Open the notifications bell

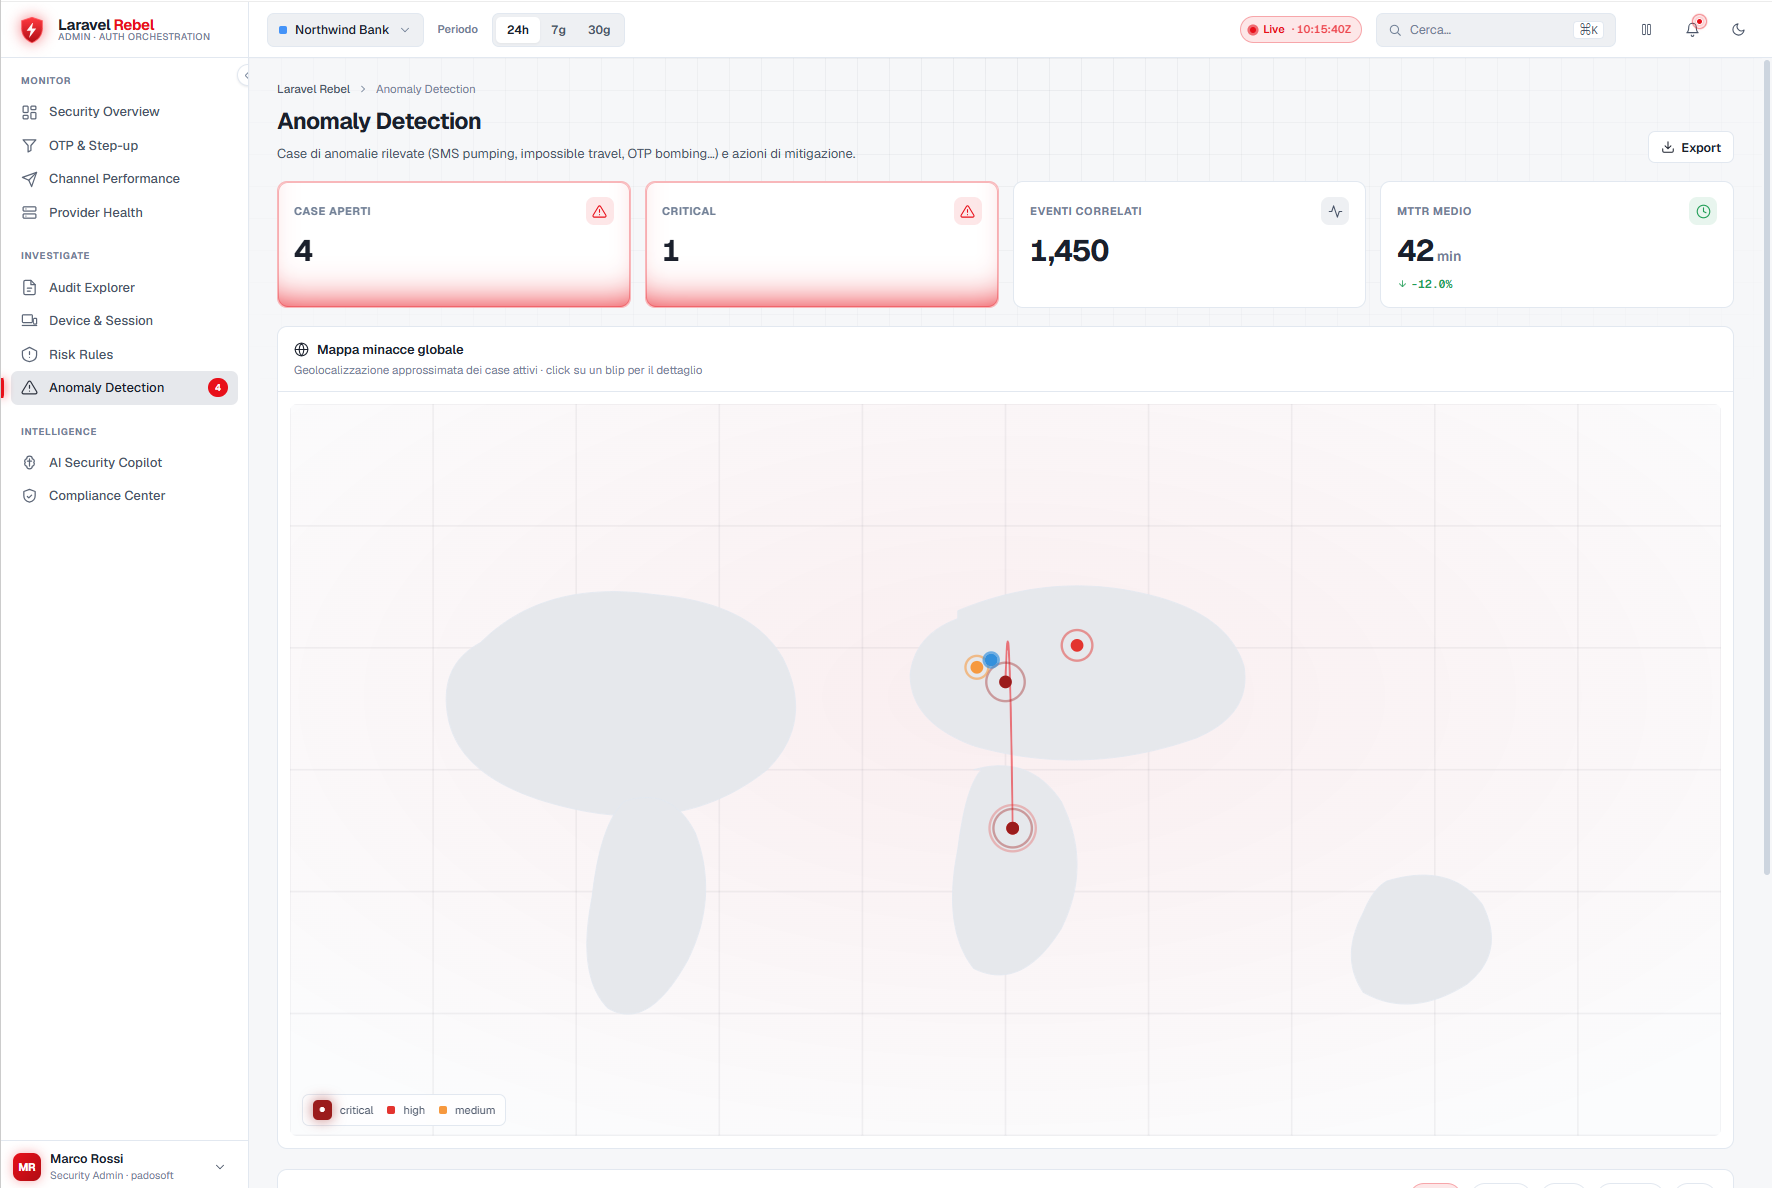pos(1692,30)
